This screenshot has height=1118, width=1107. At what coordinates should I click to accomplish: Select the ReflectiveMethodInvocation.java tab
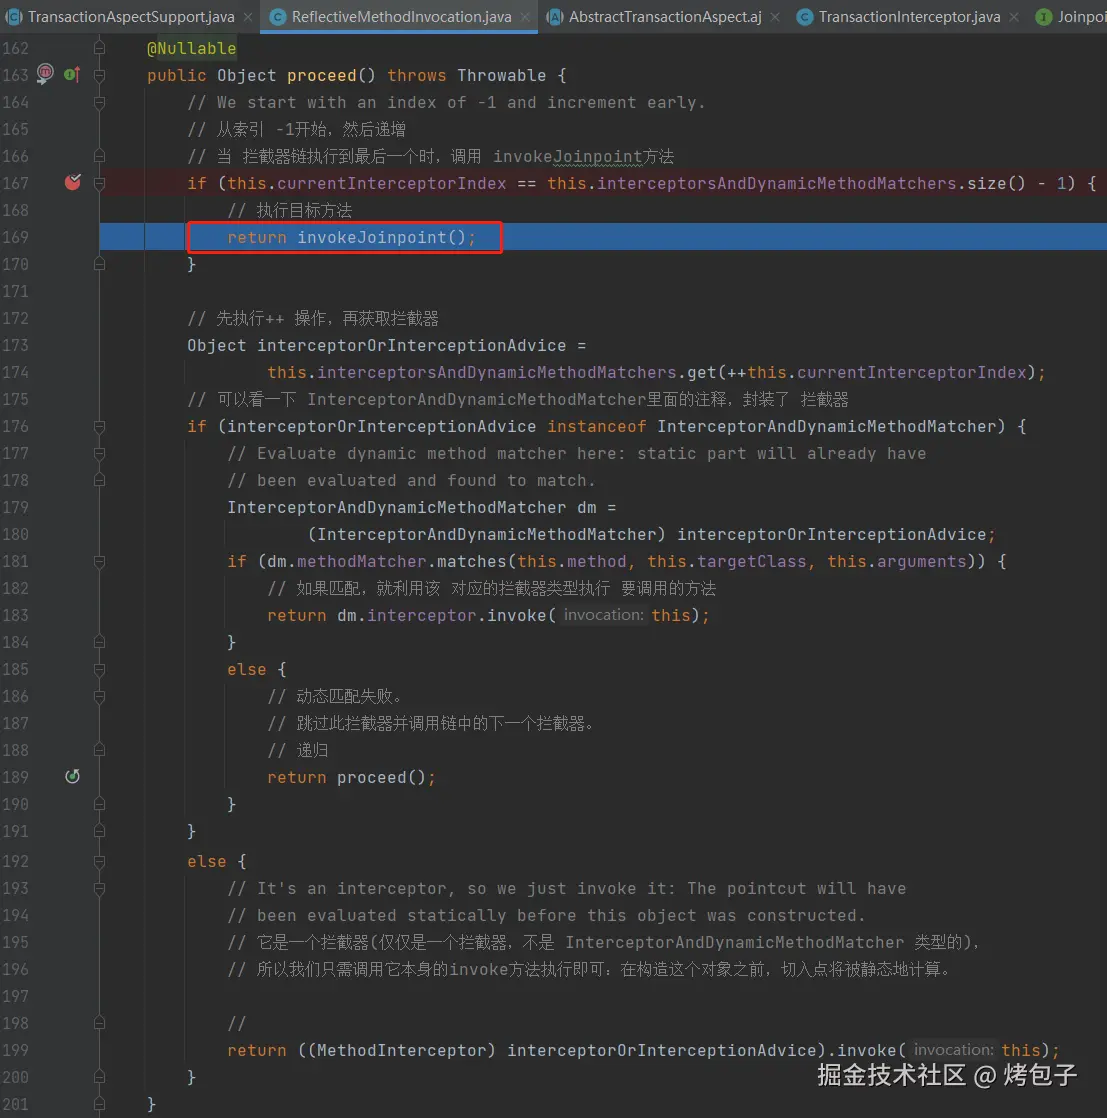click(401, 16)
